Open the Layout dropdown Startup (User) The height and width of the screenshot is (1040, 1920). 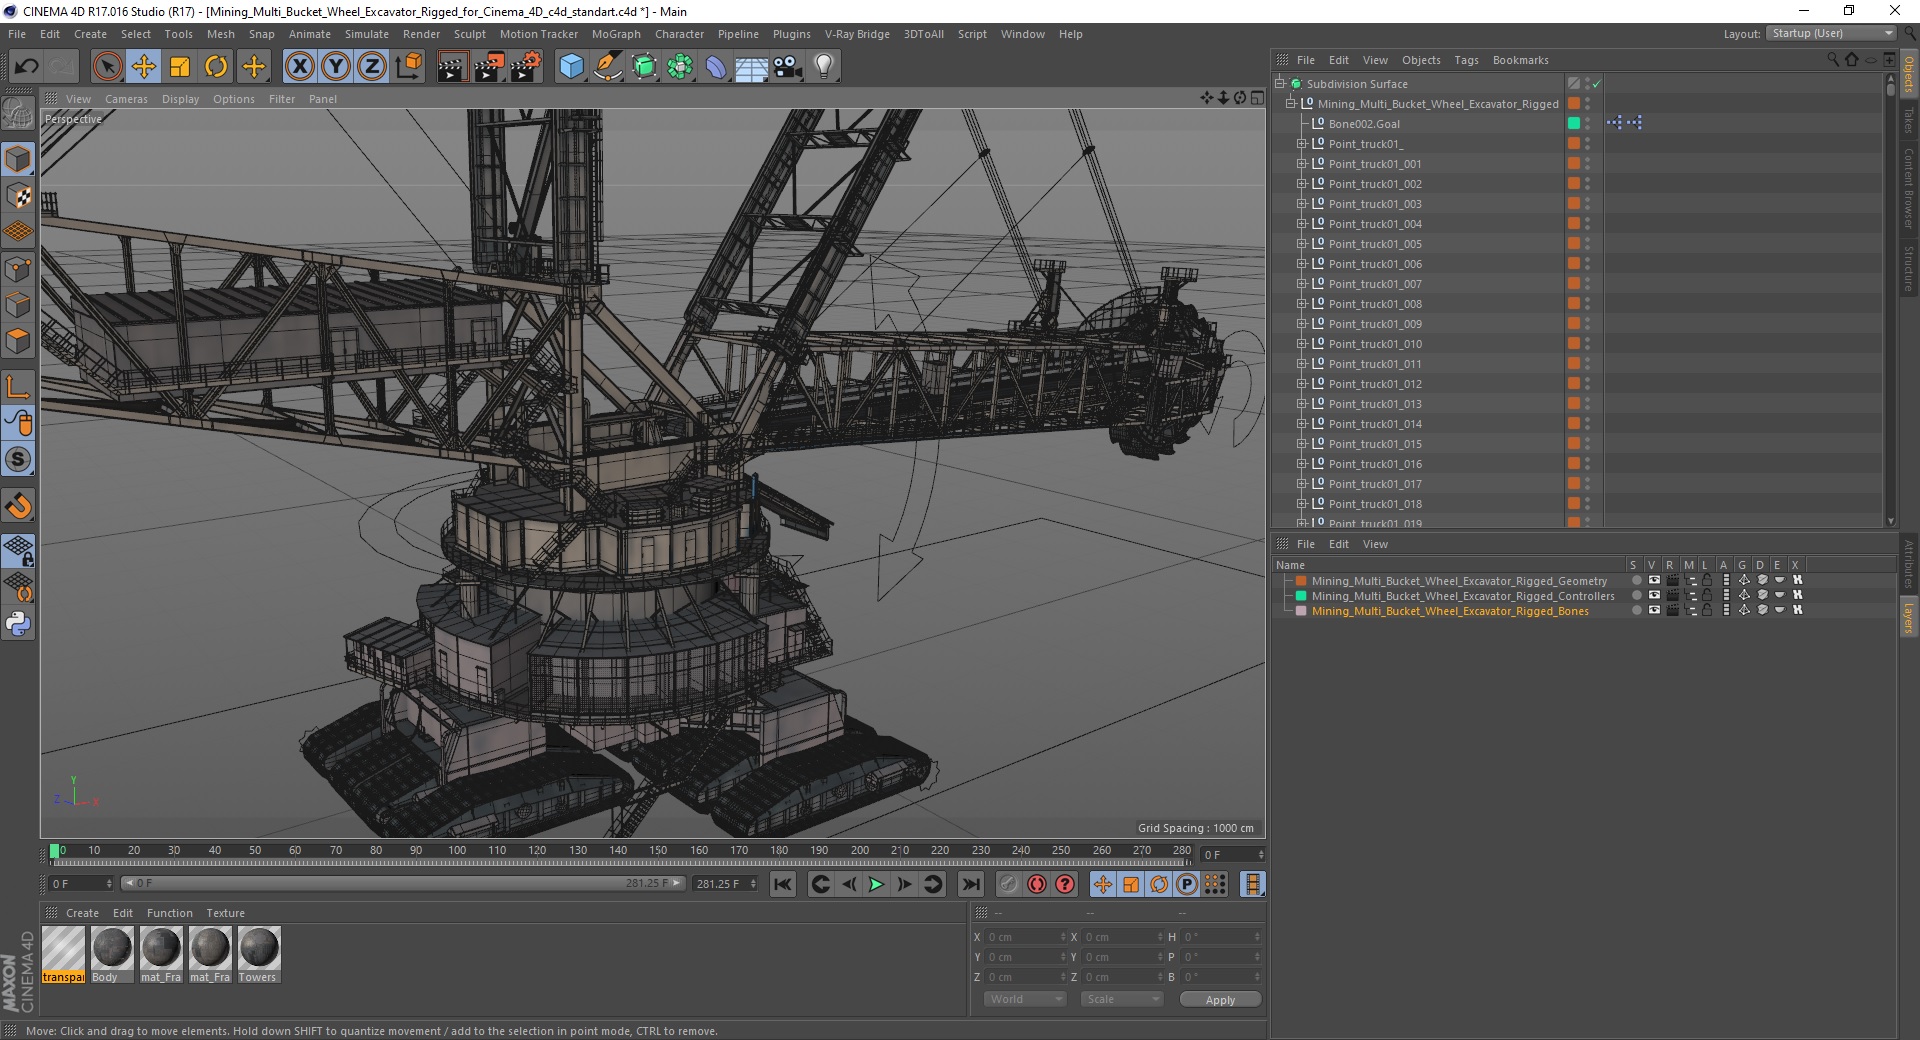click(x=1831, y=33)
